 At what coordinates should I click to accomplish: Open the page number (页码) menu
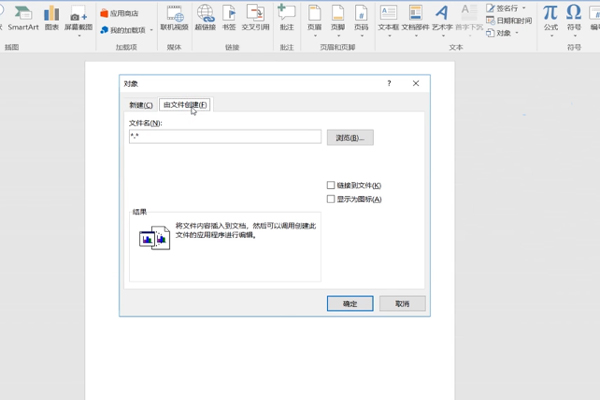[x=361, y=18]
